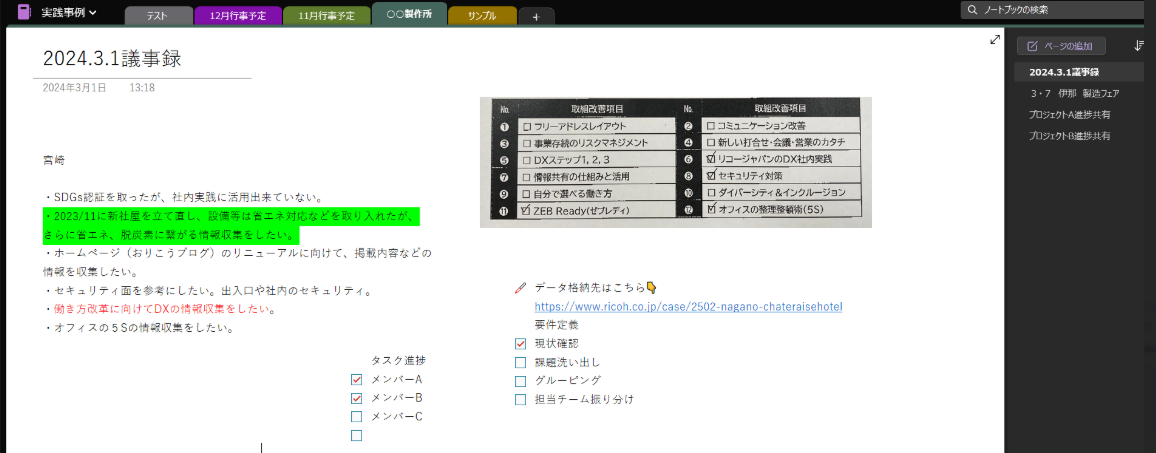Click the notebook search magnifier icon
The image size is (1156, 453).
(x=972, y=10)
